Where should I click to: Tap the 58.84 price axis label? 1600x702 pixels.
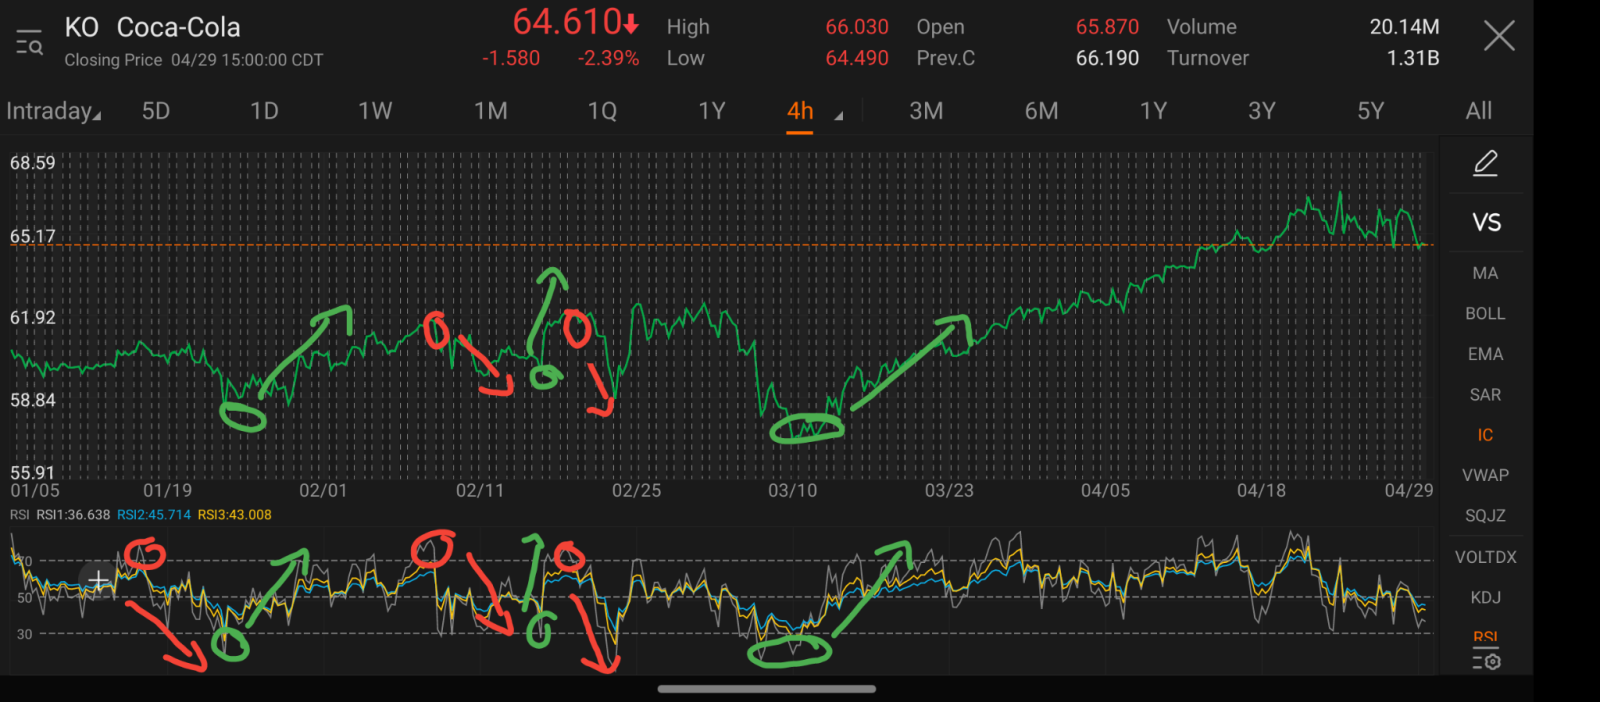coord(33,400)
